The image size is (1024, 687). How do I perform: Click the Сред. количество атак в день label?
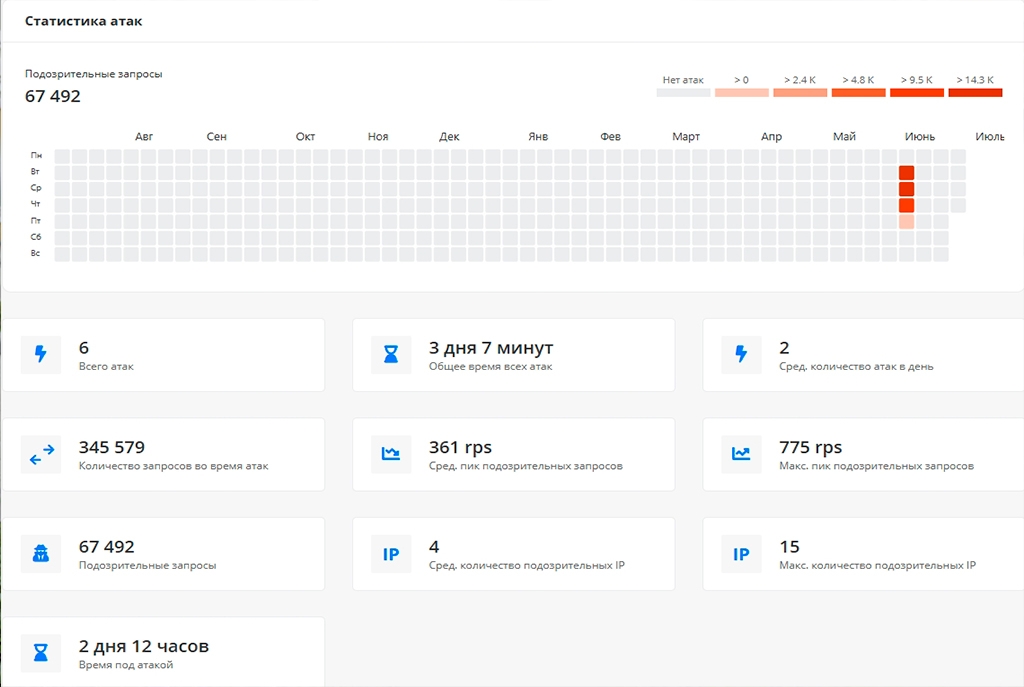[x=856, y=366]
